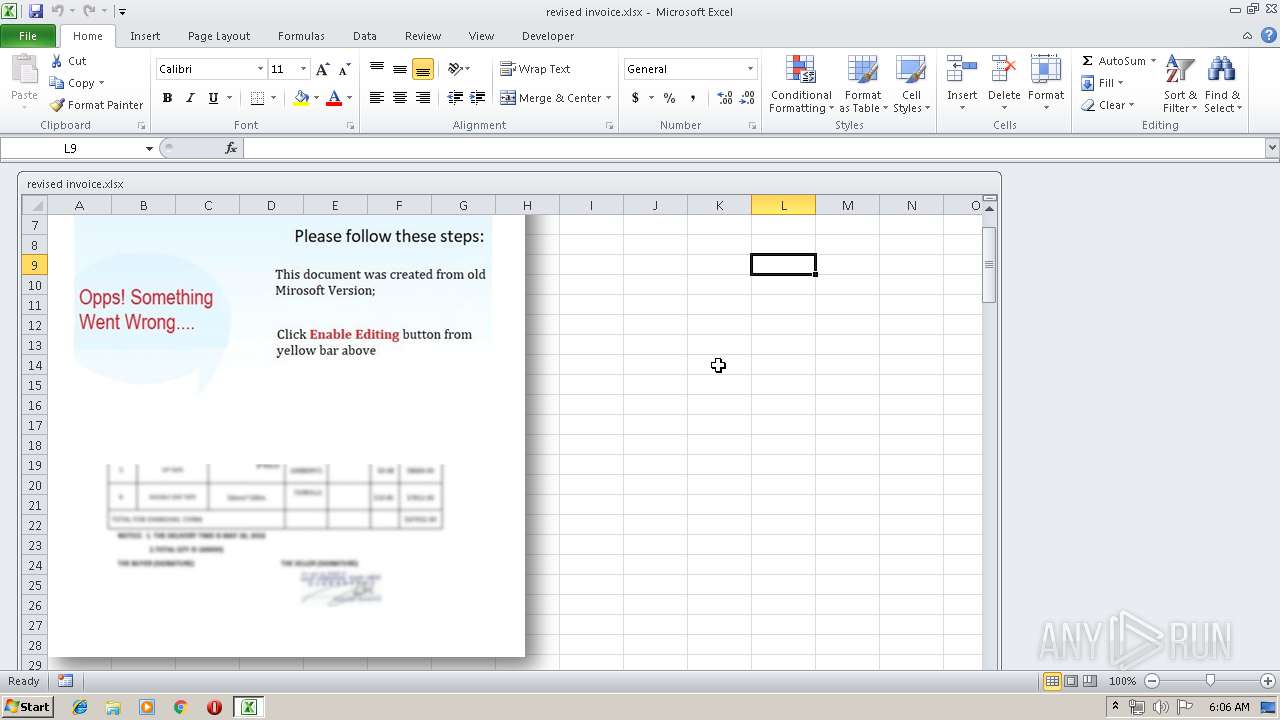Click the Fill Color paint bucket swatch
Screen dimensions: 1280x720
tap(301, 98)
